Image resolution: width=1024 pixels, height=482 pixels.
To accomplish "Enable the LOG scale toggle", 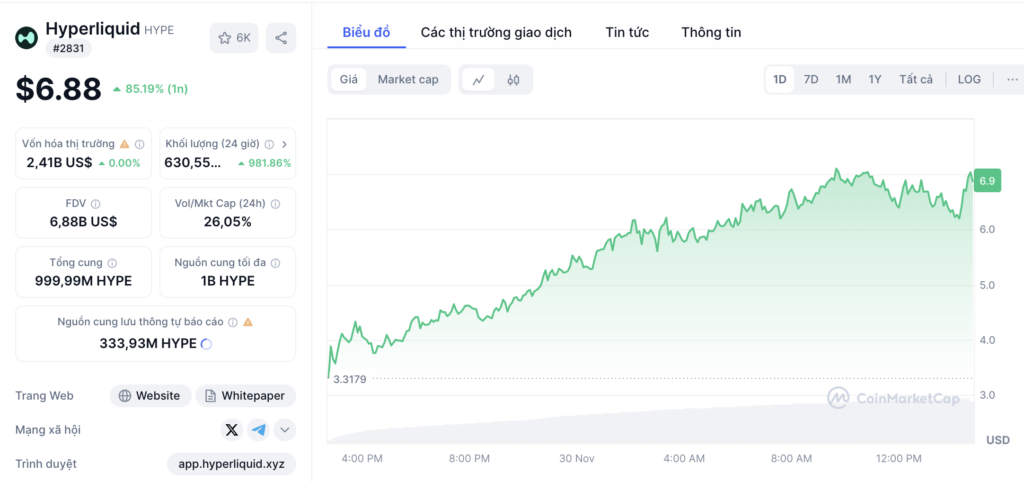I will pos(969,80).
